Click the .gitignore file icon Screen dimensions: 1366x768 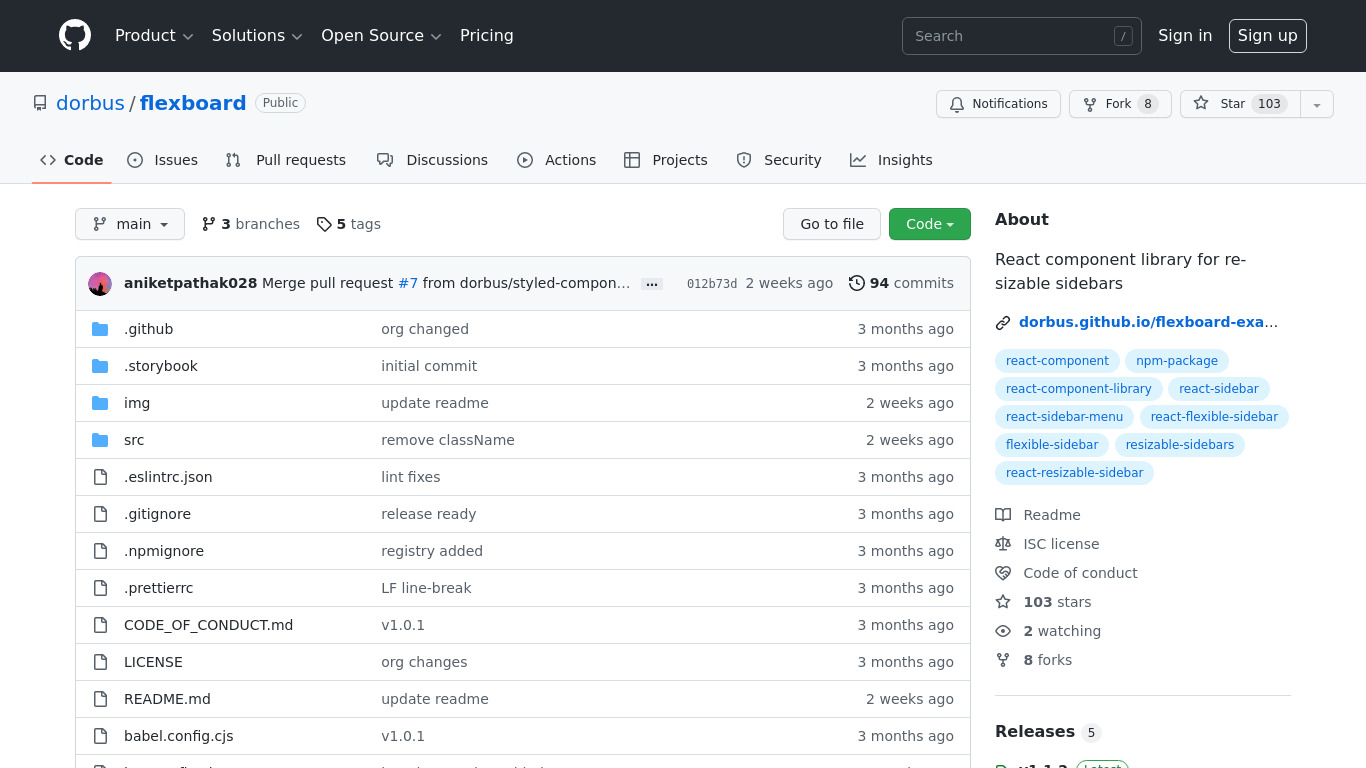(x=100, y=514)
